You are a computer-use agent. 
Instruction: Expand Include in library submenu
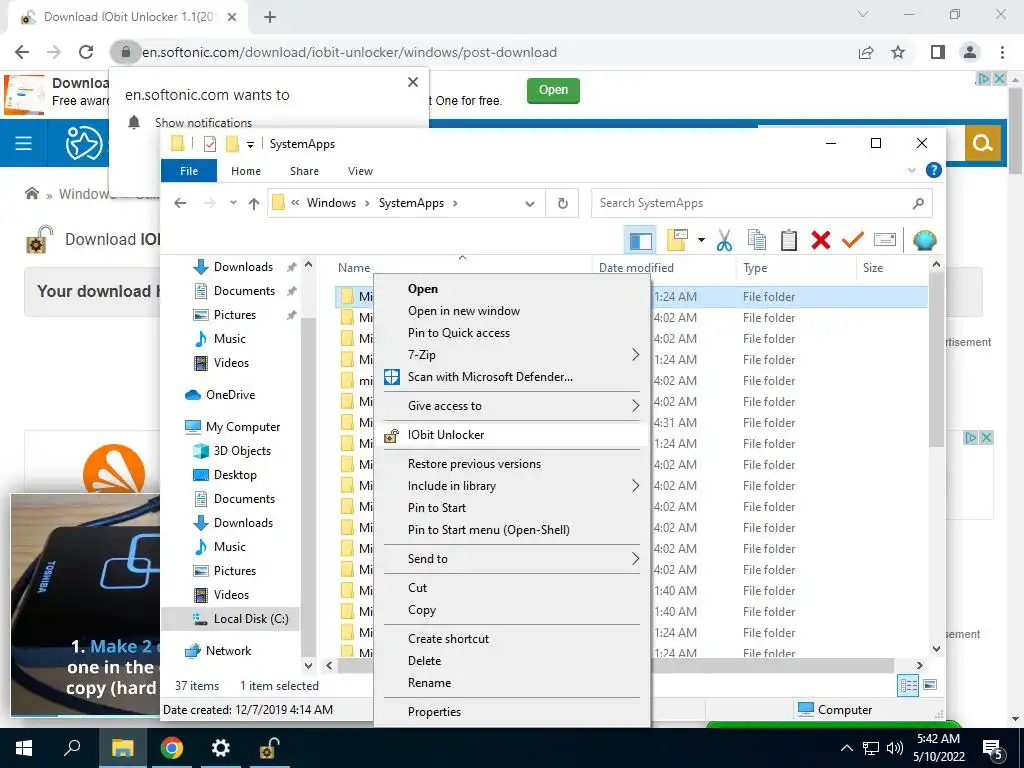pos(513,486)
